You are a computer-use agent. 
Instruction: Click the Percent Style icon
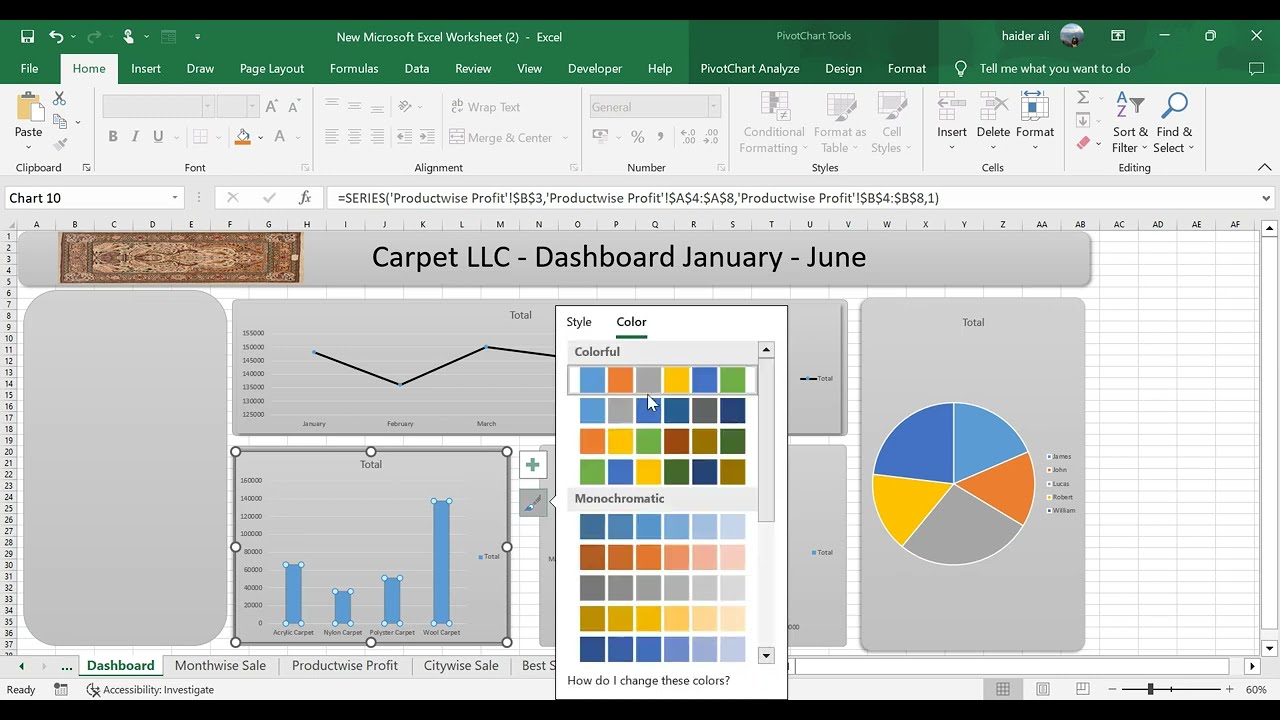point(637,137)
